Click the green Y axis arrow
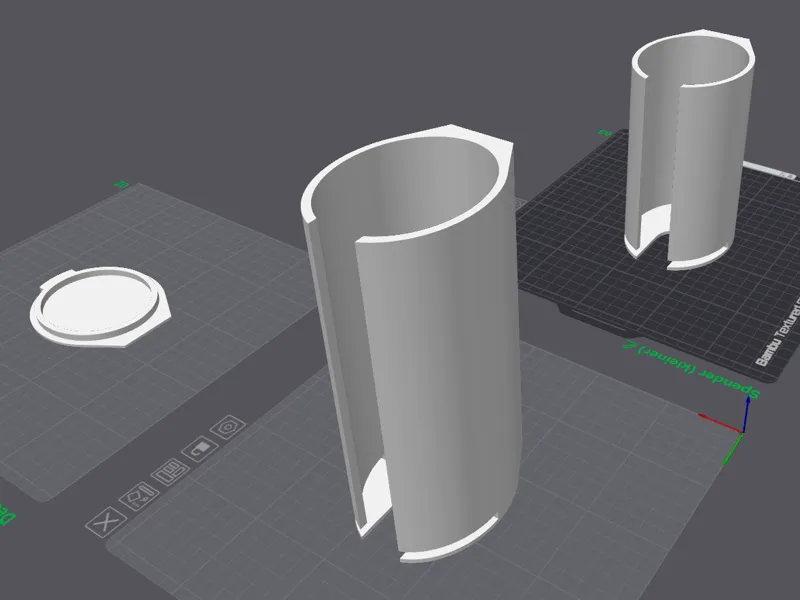Screen dimensions: 800x600 click(733, 449)
